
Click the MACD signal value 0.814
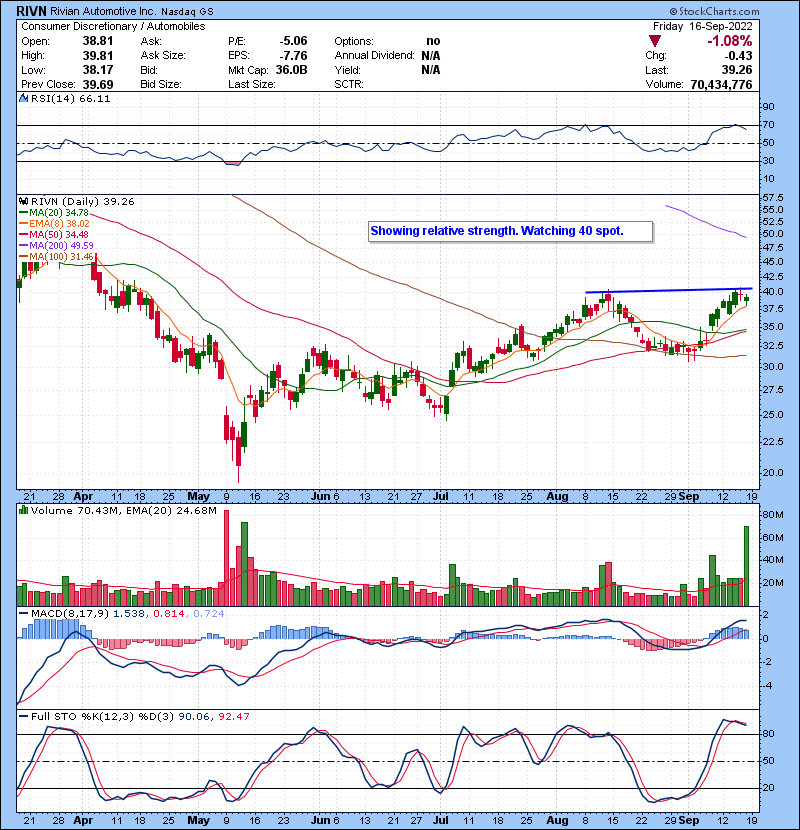click(x=169, y=614)
